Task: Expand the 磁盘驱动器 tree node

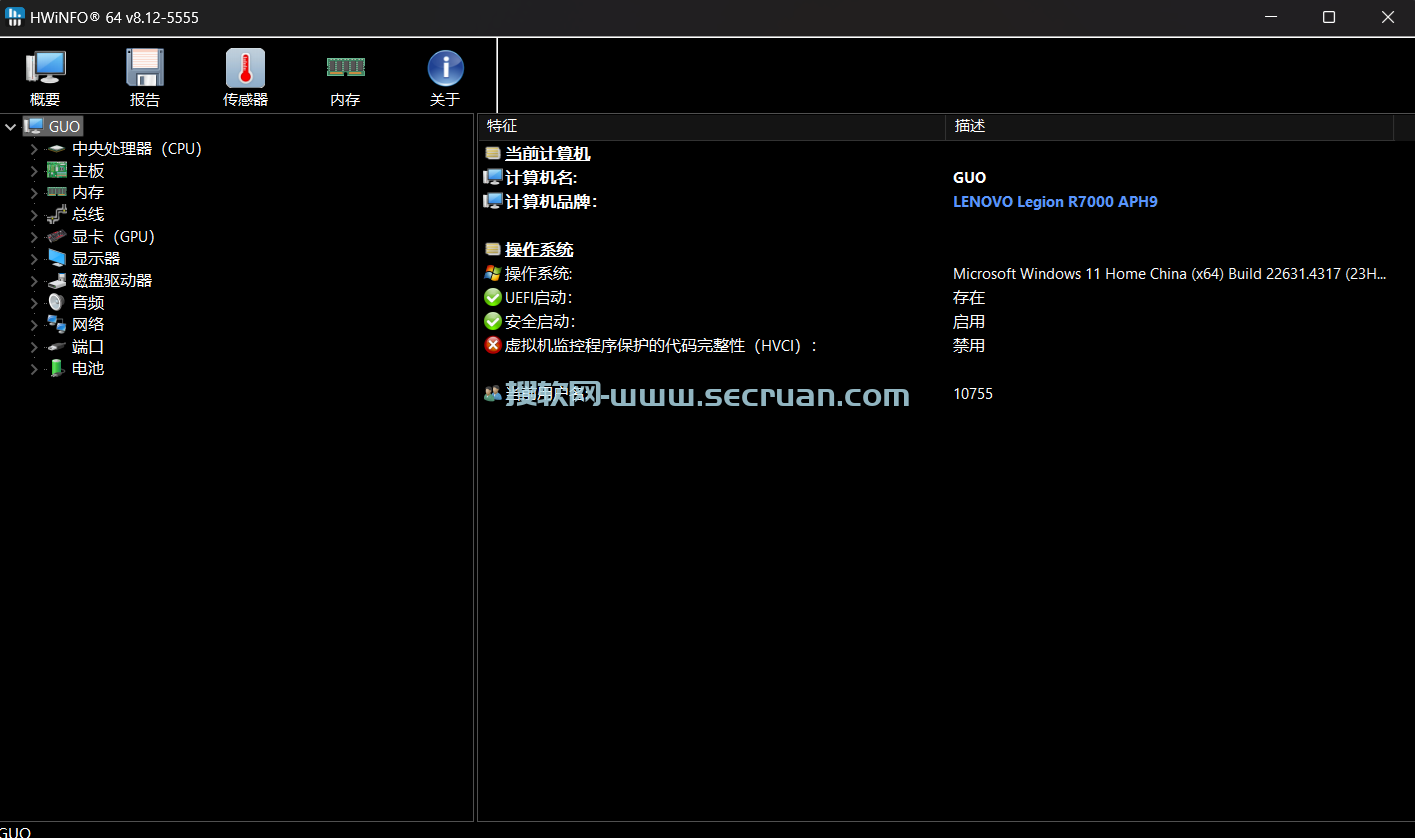Action: [34, 281]
